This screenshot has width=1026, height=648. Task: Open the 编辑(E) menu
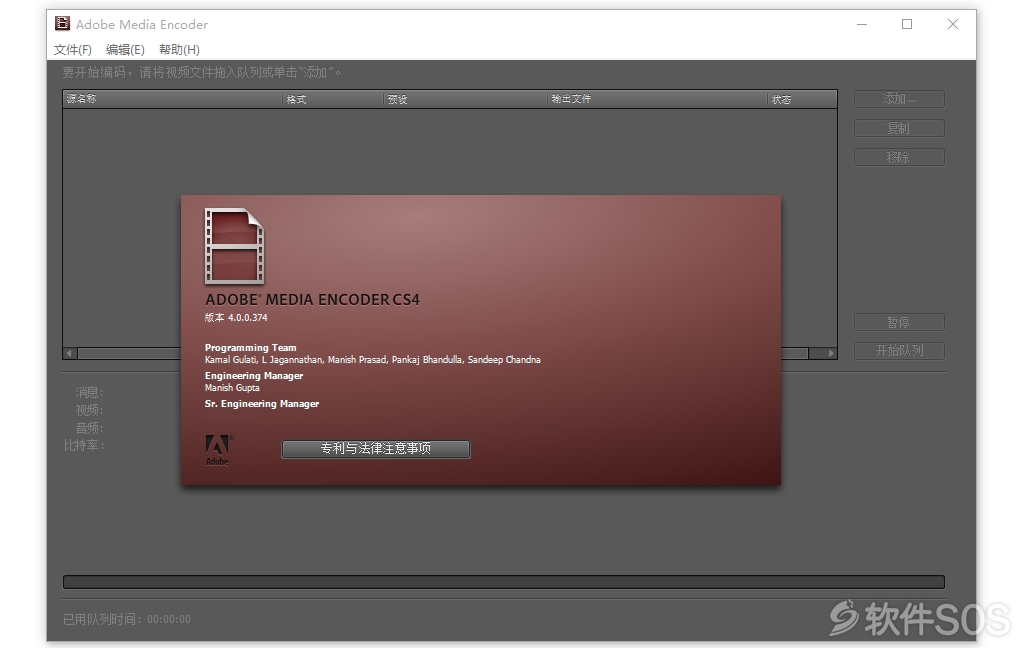pos(125,50)
